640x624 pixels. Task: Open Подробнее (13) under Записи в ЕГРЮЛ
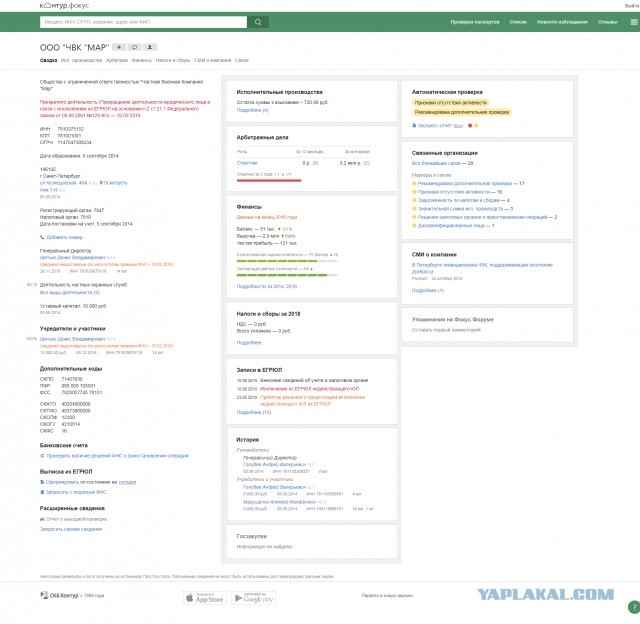[x=253, y=413]
